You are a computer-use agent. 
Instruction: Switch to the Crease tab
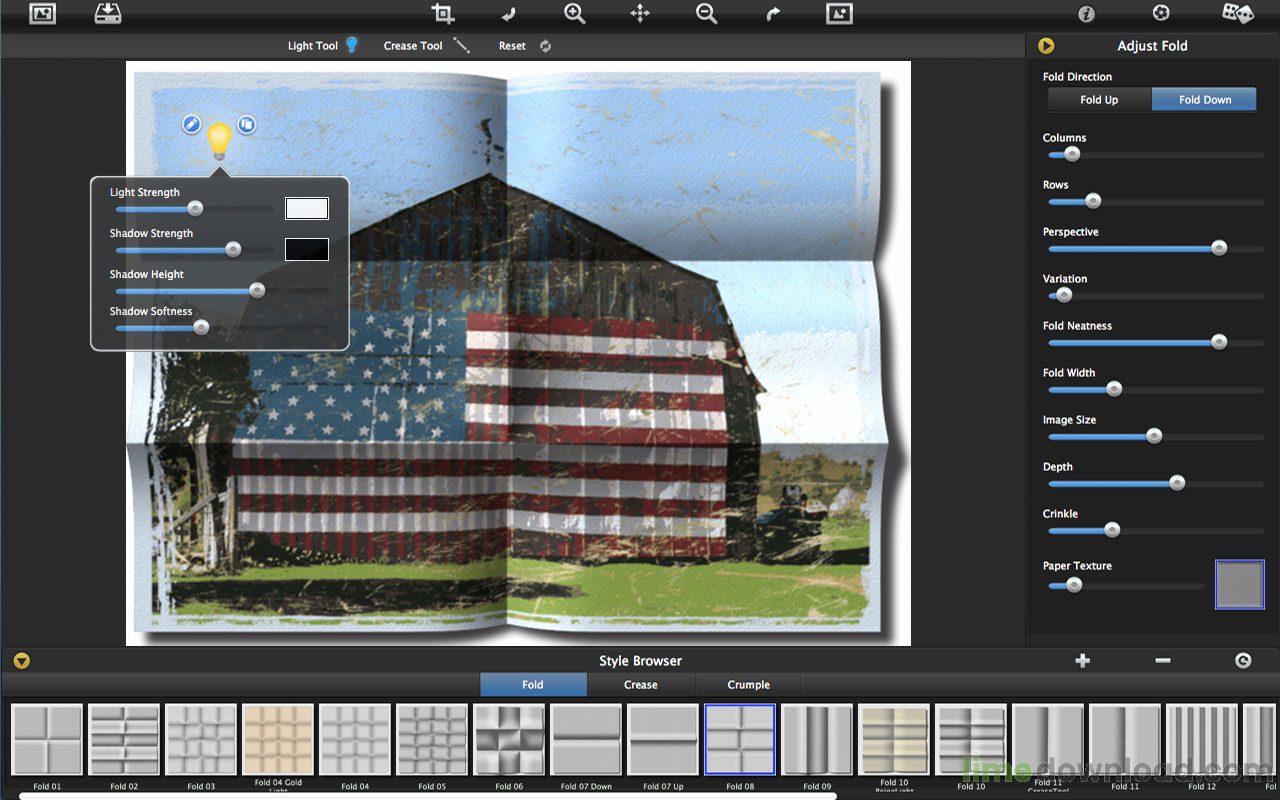click(x=640, y=685)
